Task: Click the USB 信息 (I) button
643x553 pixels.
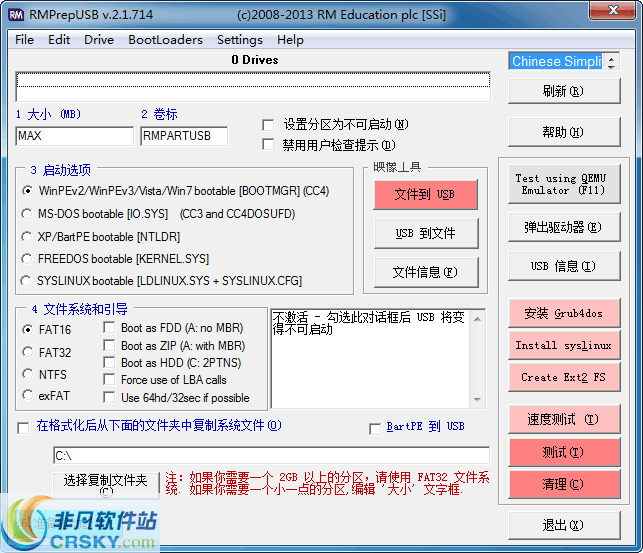Action: click(x=564, y=266)
